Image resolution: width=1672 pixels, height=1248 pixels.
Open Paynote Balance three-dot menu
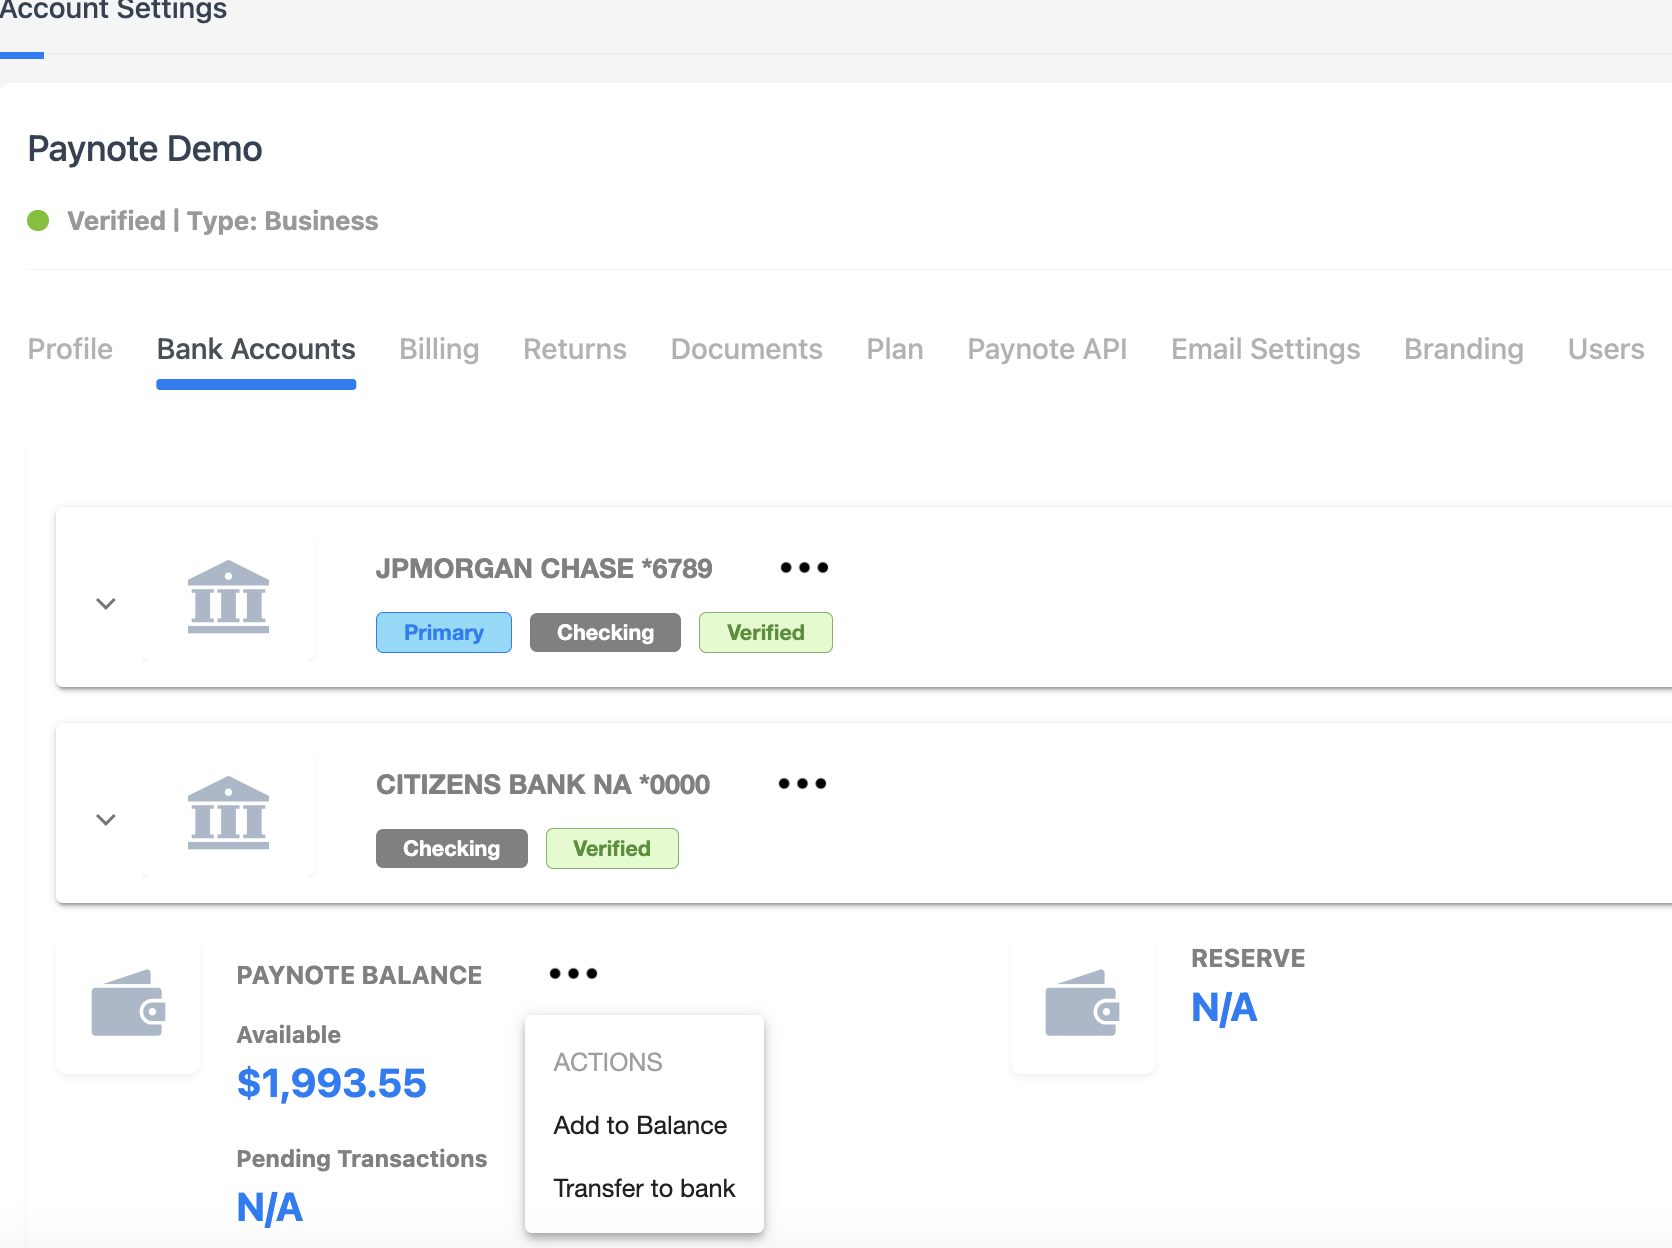click(573, 973)
